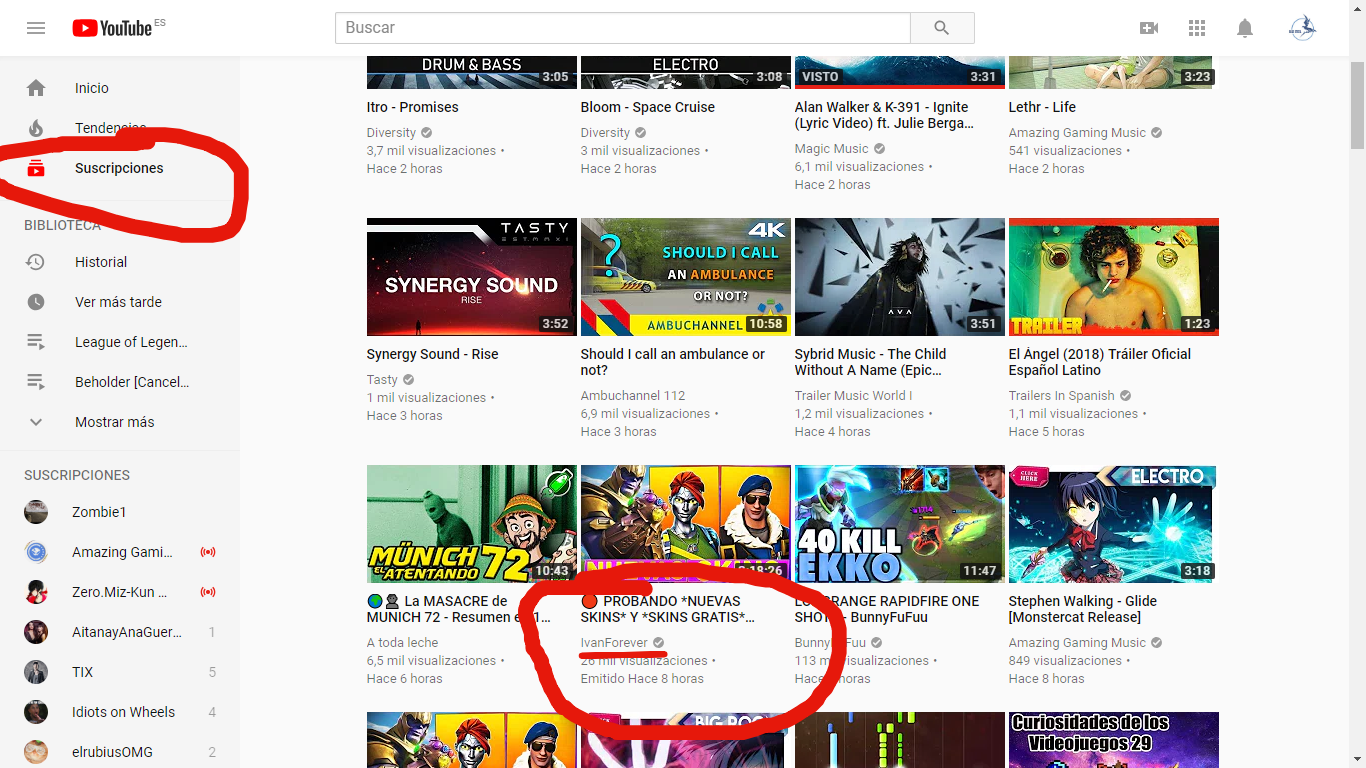
Task: Click live indicator next to Zero.Miz-Kun
Action: (208, 592)
